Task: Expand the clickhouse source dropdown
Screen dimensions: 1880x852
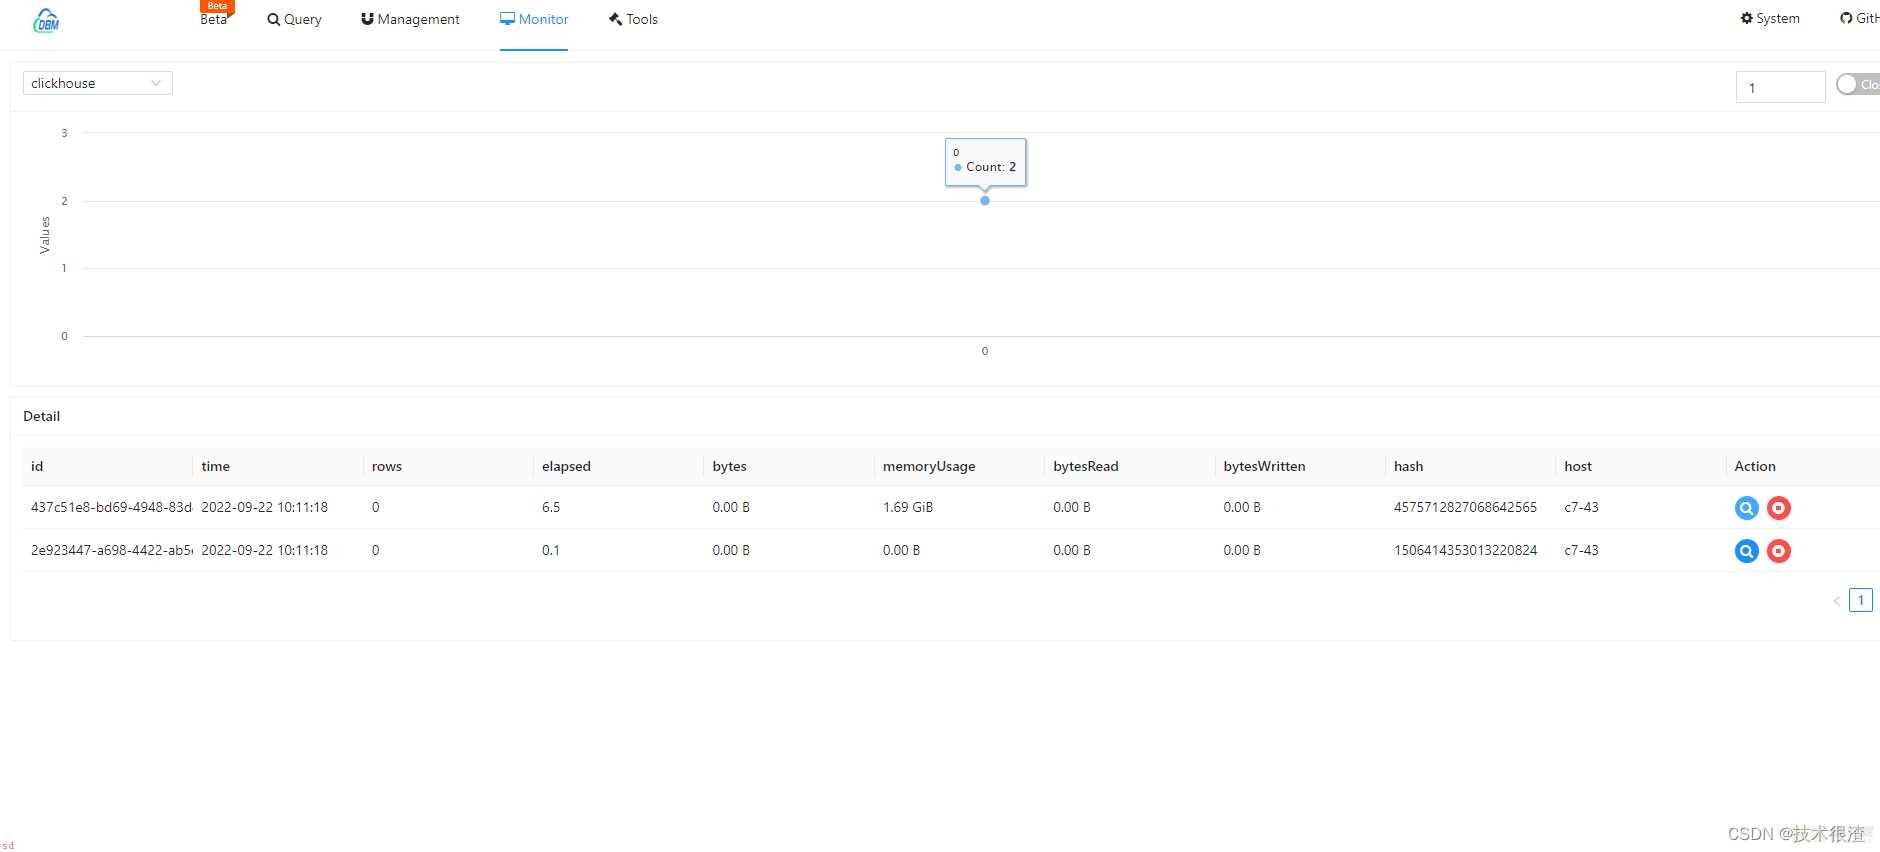Action: click(98, 83)
